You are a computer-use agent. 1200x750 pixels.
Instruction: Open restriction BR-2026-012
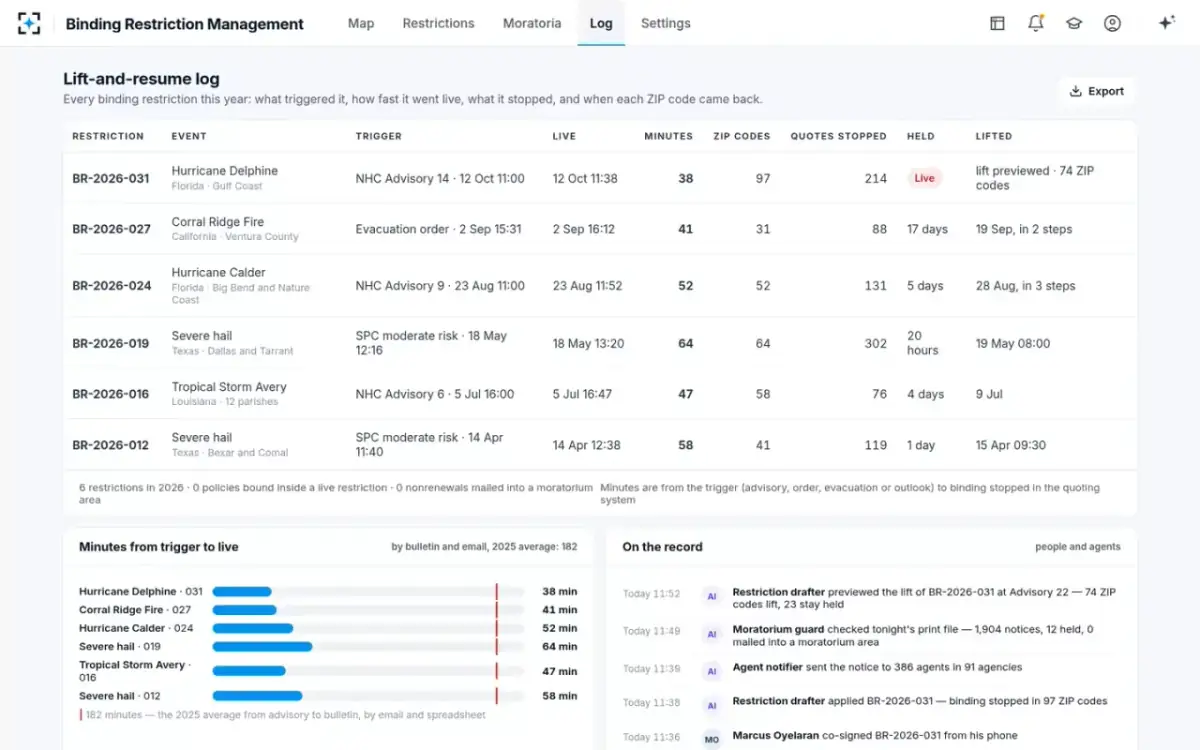tap(110, 445)
